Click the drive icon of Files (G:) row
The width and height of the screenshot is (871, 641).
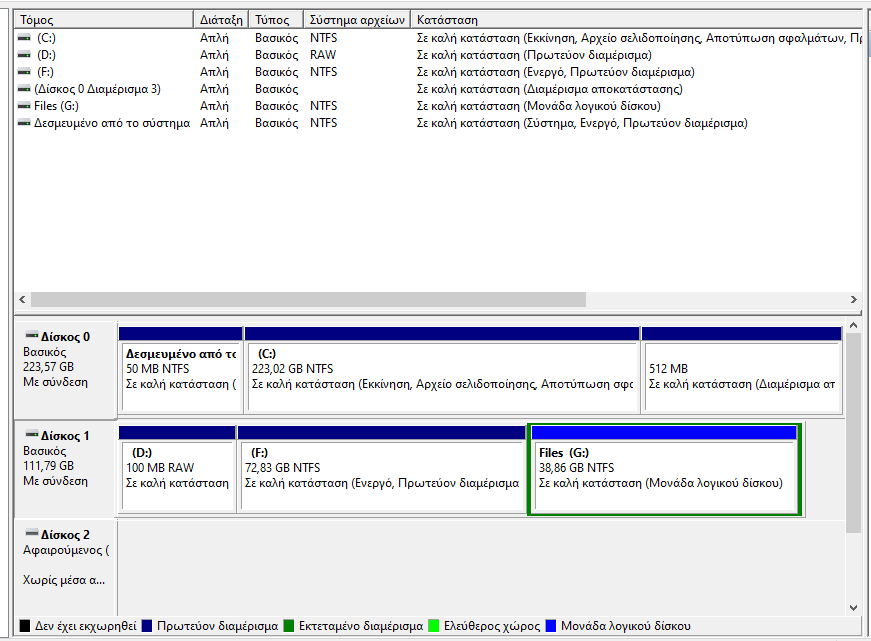[24, 106]
